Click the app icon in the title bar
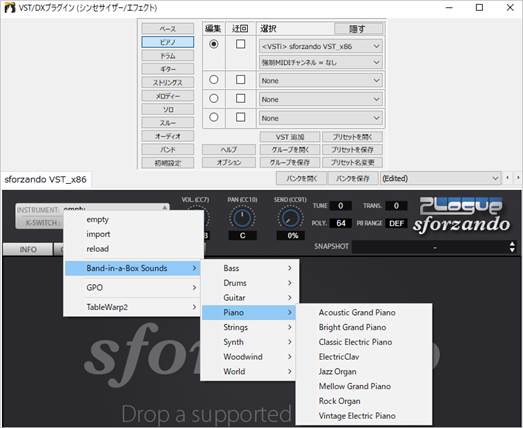 tap(9, 7)
